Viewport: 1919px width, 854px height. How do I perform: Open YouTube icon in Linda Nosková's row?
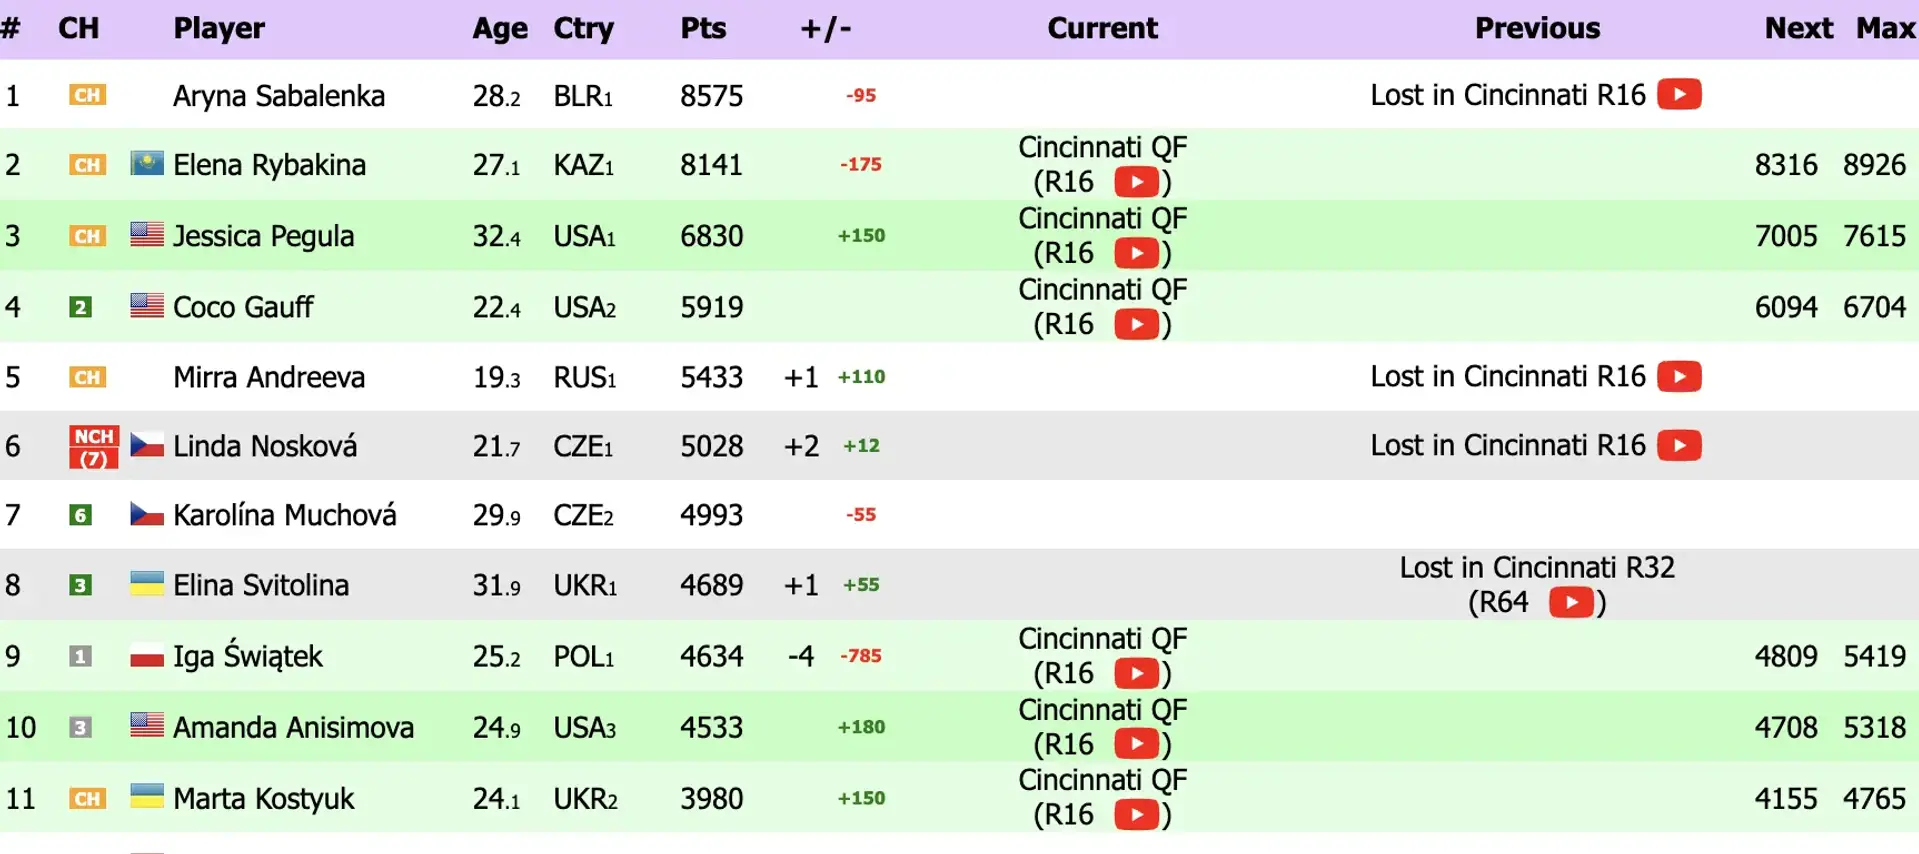pyautogui.click(x=1679, y=445)
